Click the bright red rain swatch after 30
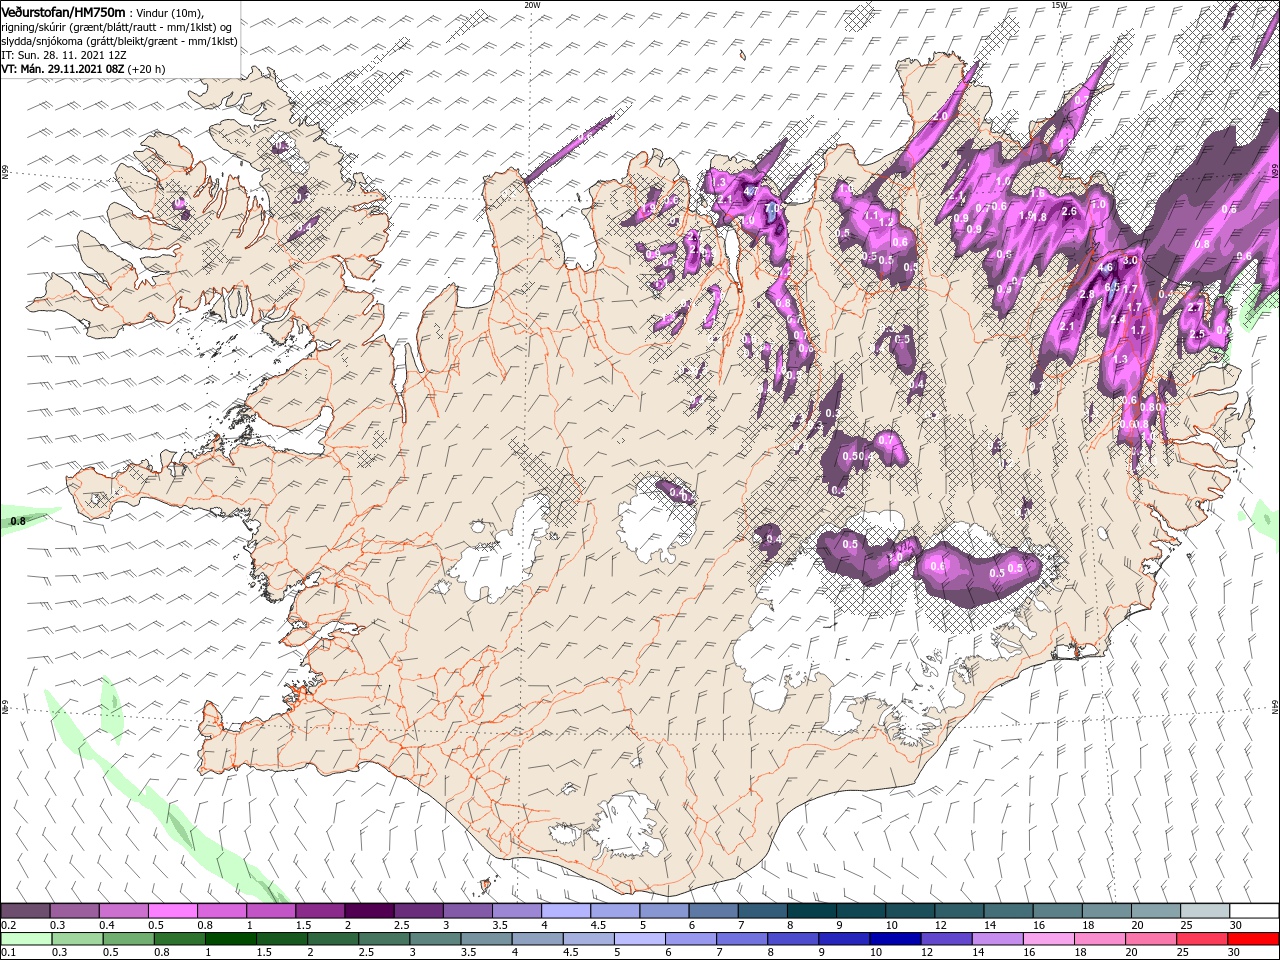 point(1253,939)
